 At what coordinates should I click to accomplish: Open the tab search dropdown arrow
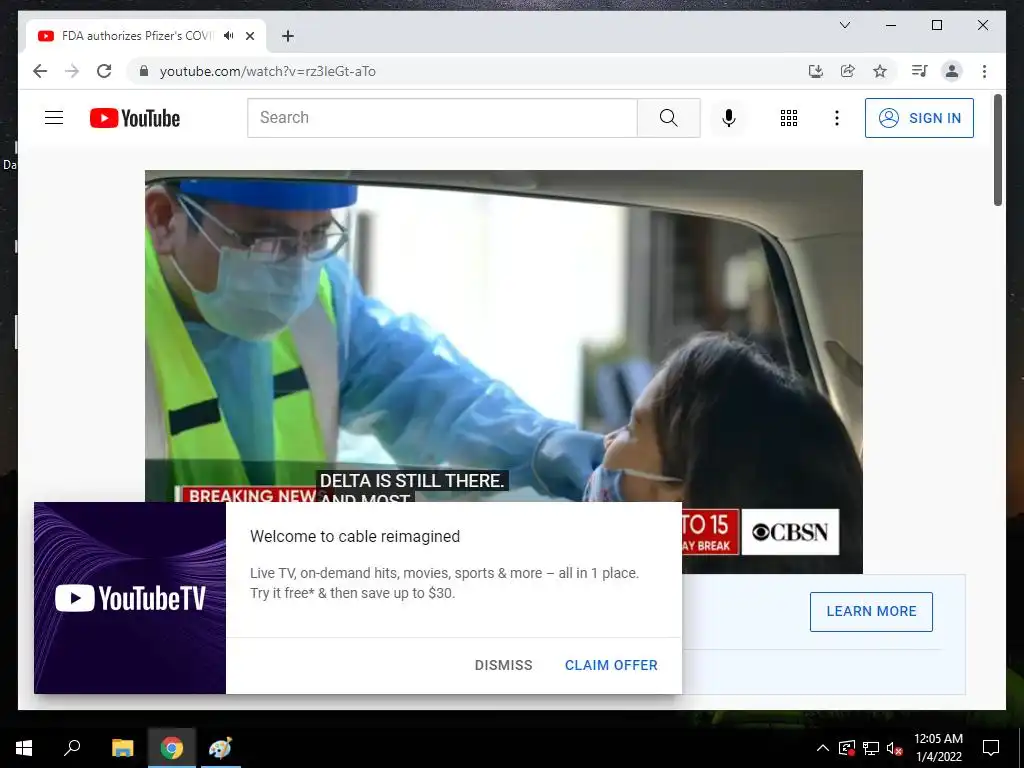click(845, 25)
